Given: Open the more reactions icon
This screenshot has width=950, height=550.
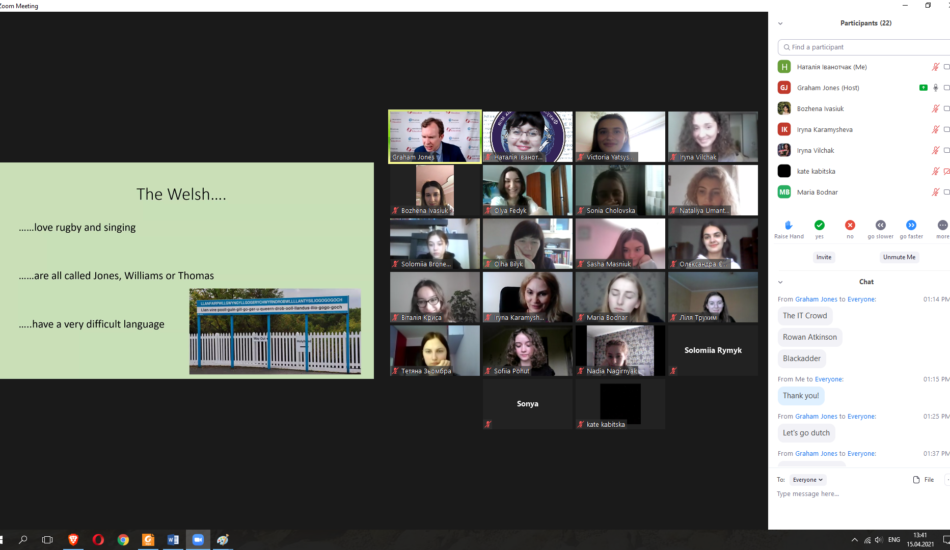Looking at the screenshot, I should pos(942,225).
